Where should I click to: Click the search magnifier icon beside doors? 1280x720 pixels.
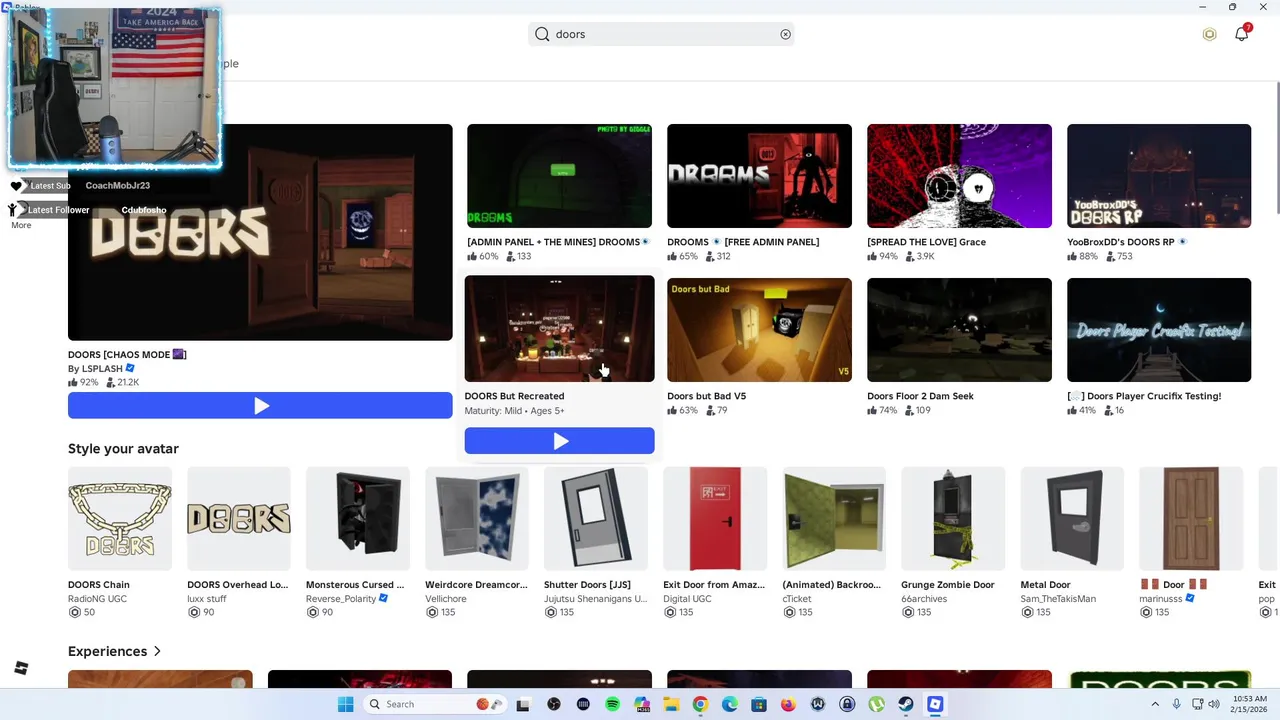tap(542, 34)
